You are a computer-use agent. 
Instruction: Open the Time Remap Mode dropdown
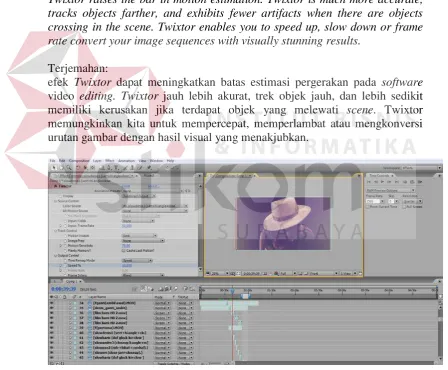137,260
